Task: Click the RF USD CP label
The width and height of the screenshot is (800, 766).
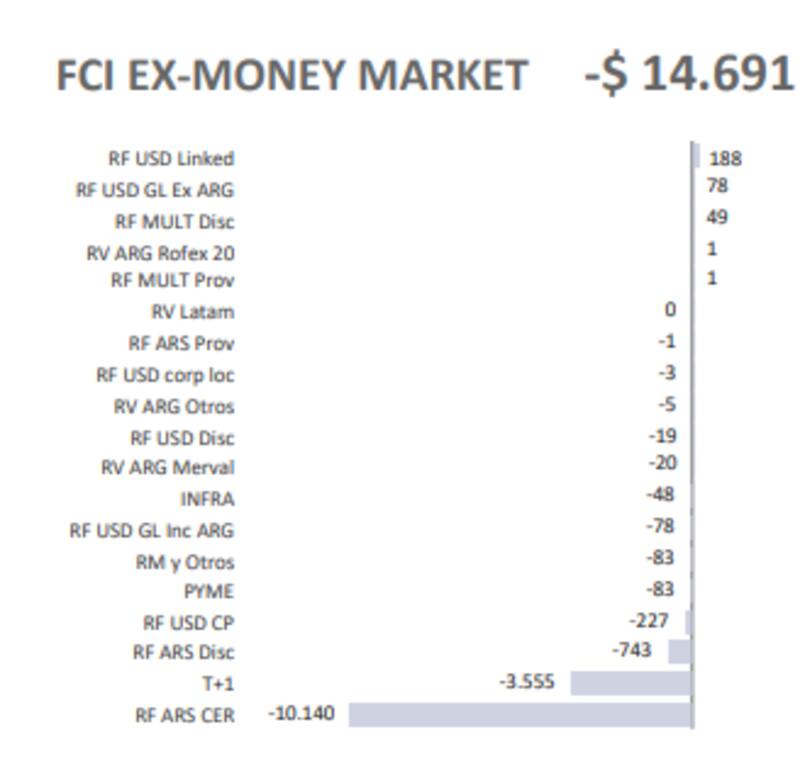Action: tap(188, 623)
